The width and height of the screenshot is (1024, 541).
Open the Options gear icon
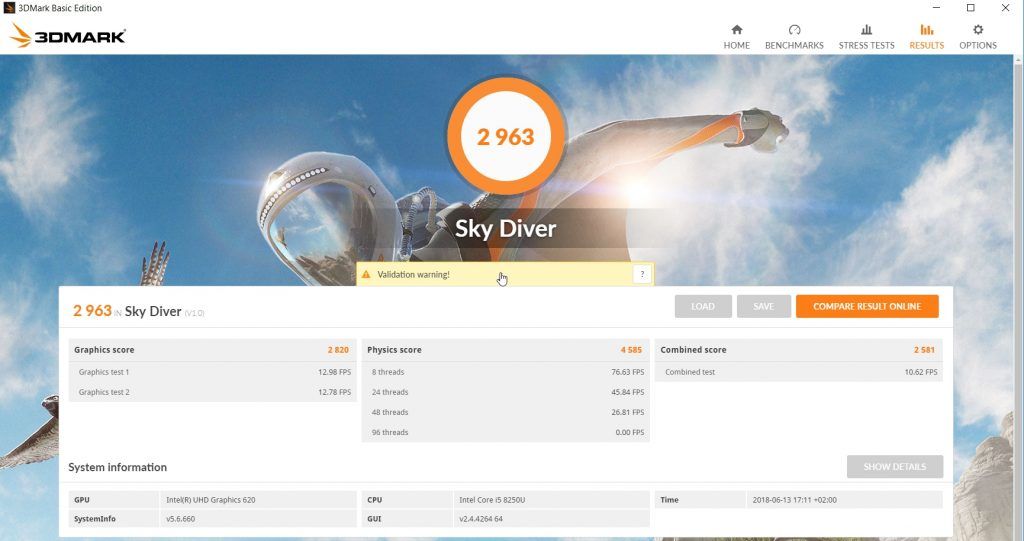[978, 29]
